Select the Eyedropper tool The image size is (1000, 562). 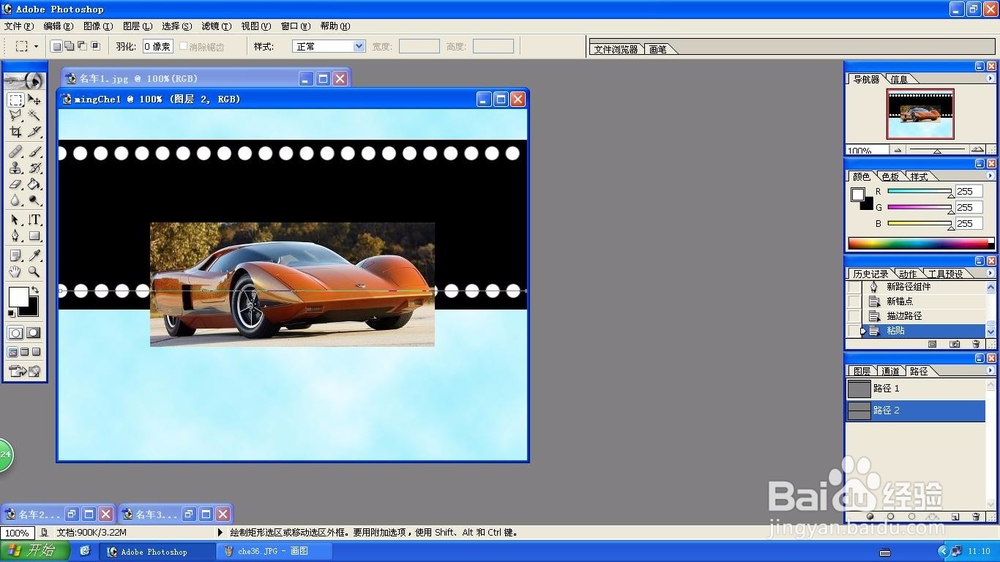pyautogui.click(x=34, y=256)
